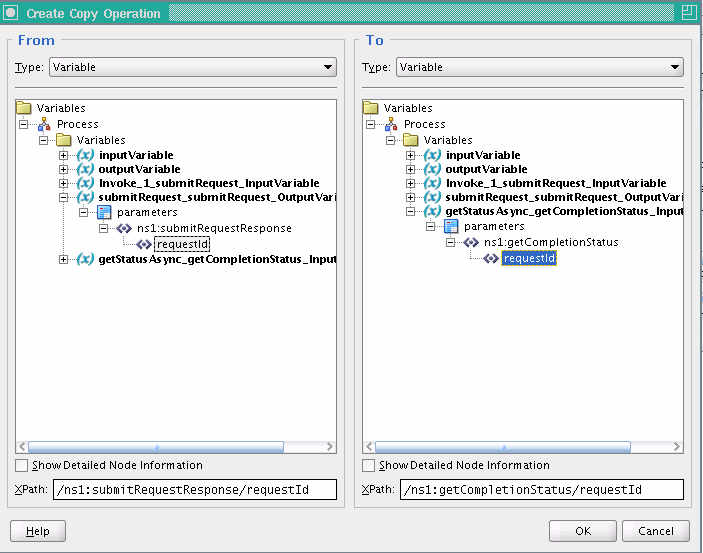Click outputVariable's variable icon in From tree
Screen dimensions: 703x553
[x=85, y=169]
